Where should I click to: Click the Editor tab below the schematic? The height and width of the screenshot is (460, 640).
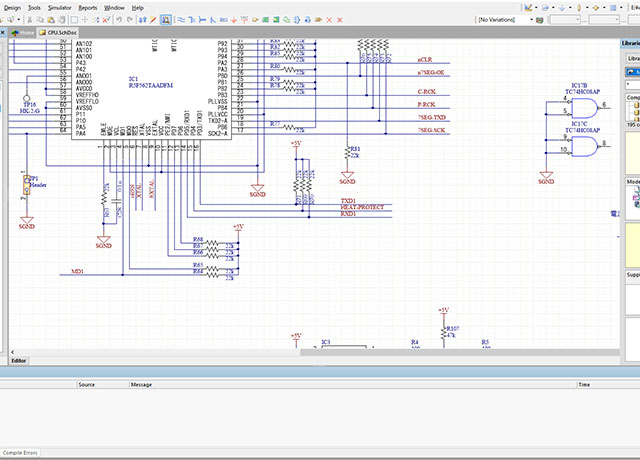tap(18, 361)
